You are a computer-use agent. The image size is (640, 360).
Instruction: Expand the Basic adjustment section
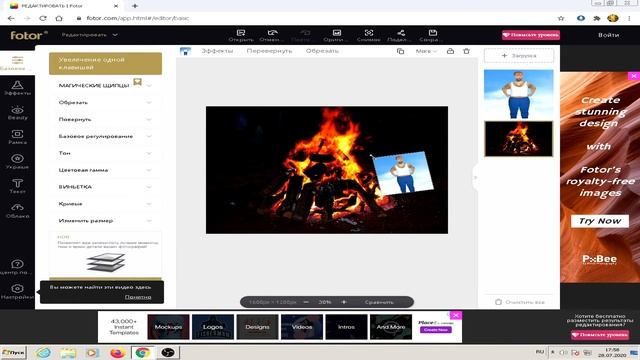105,136
